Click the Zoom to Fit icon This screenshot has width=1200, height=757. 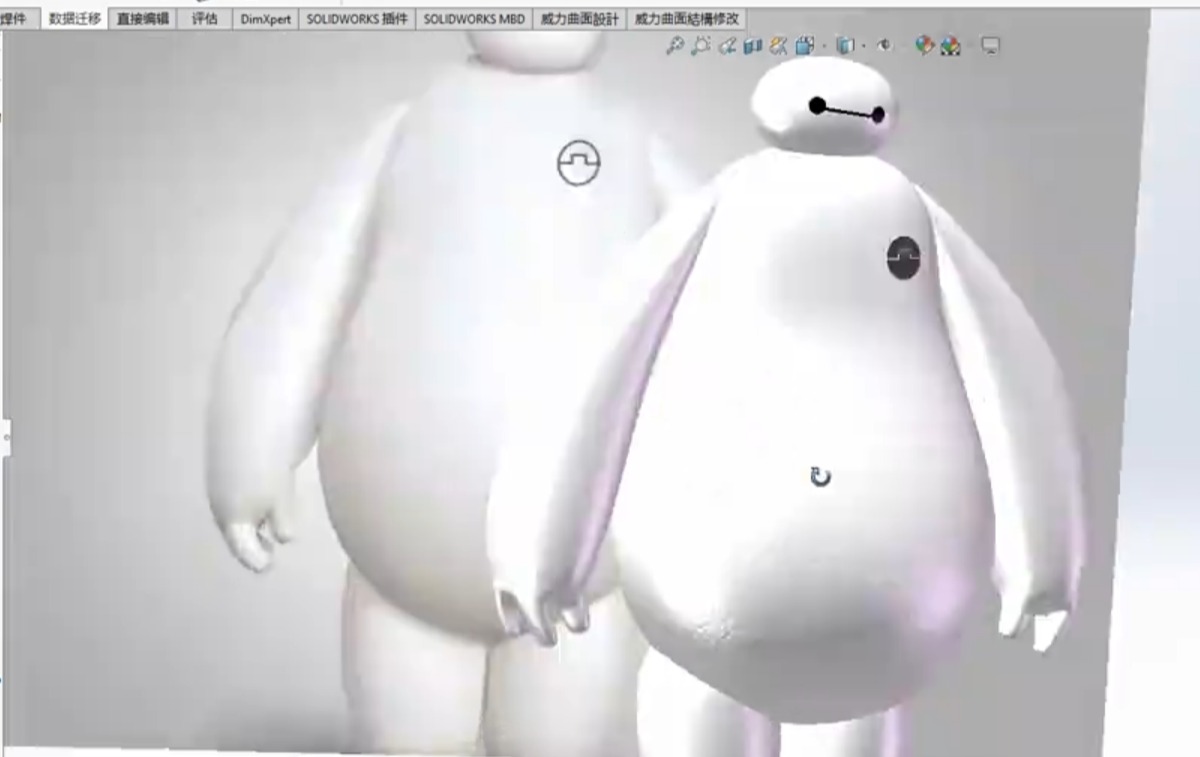point(675,45)
